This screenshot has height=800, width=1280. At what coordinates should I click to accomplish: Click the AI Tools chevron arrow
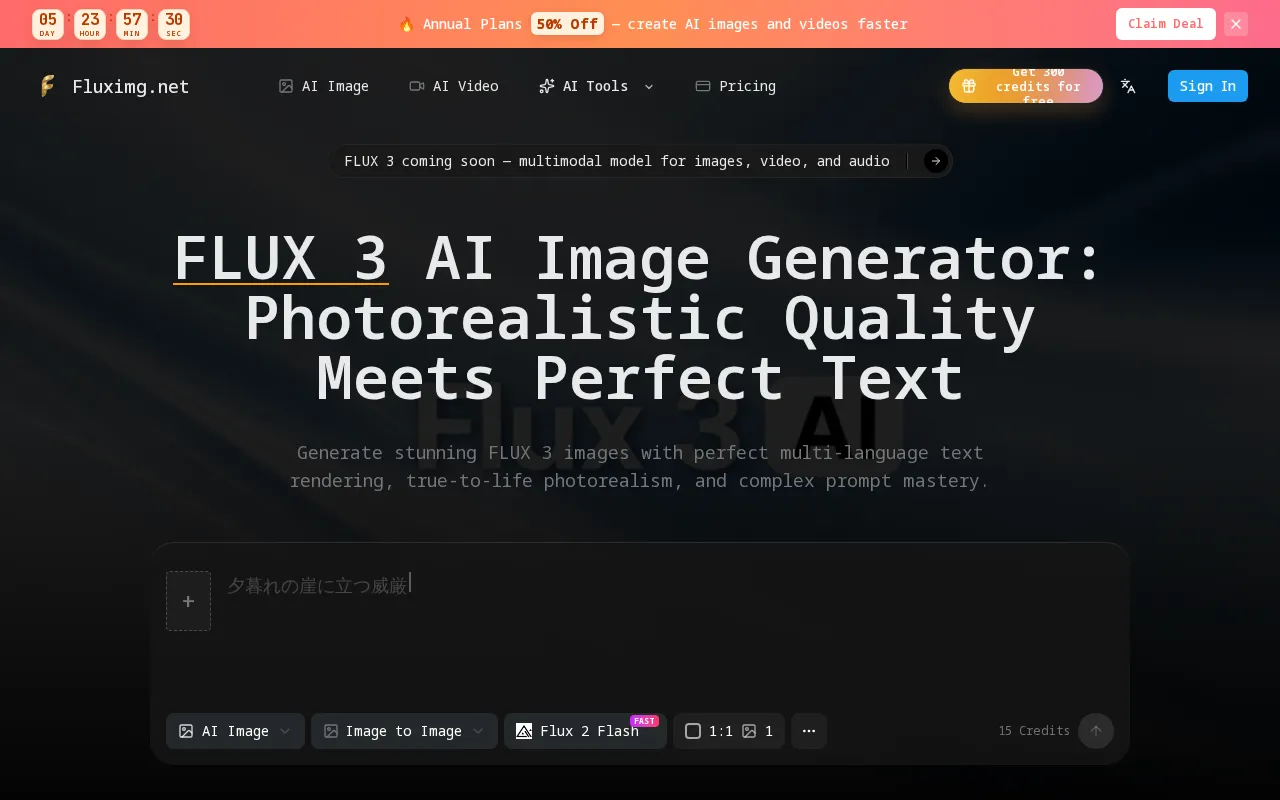[x=649, y=86]
